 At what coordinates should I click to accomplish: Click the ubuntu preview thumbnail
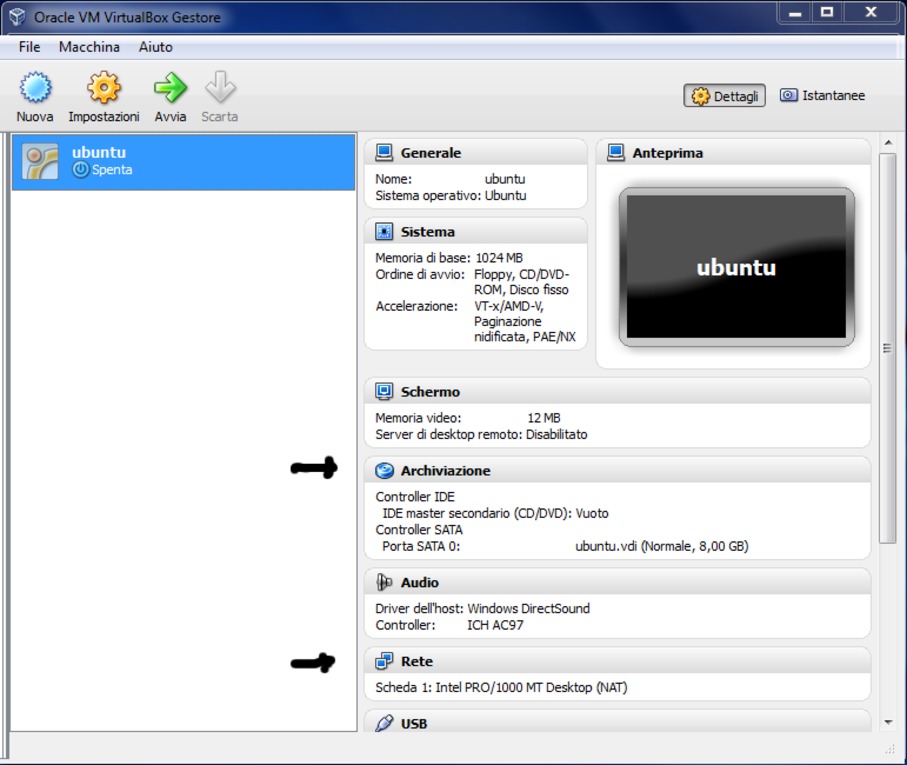[x=736, y=267]
